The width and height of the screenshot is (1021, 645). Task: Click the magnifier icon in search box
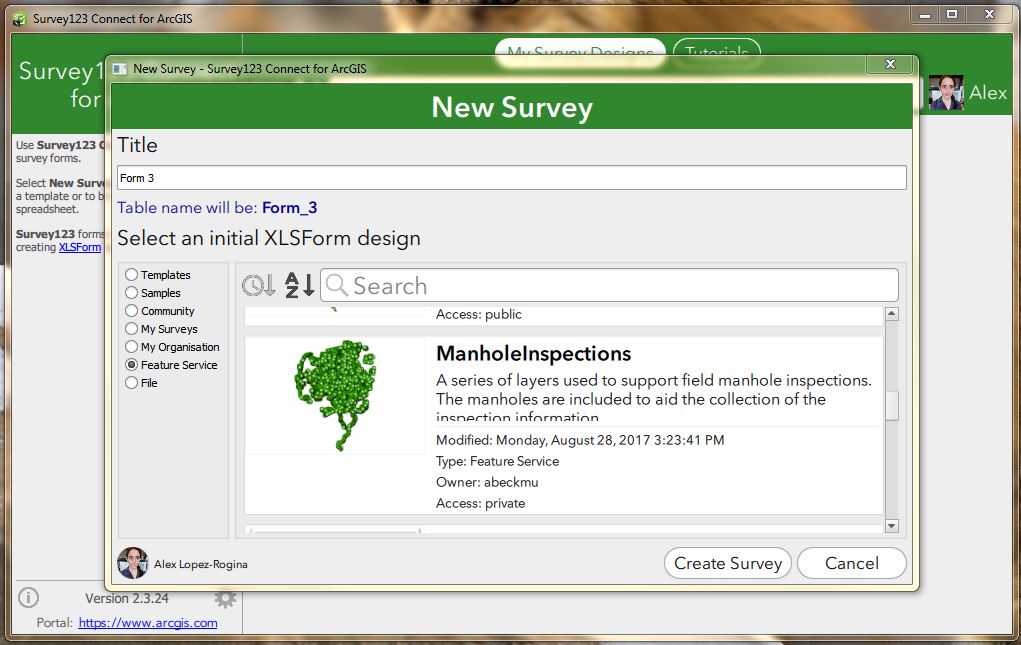(x=337, y=285)
